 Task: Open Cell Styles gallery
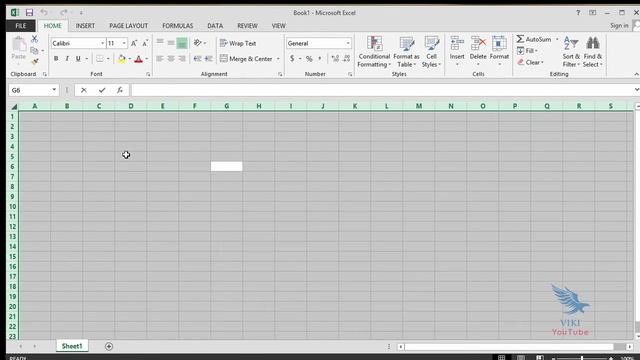click(431, 52)
